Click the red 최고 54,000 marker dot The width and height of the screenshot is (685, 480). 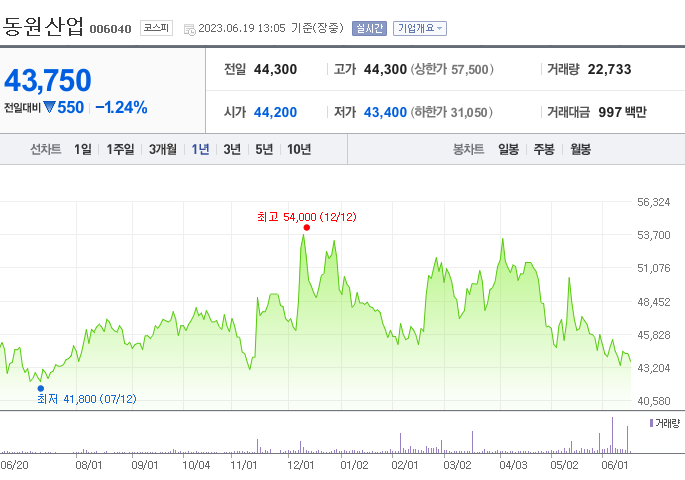pyautogui.click(x=307, y=228)
